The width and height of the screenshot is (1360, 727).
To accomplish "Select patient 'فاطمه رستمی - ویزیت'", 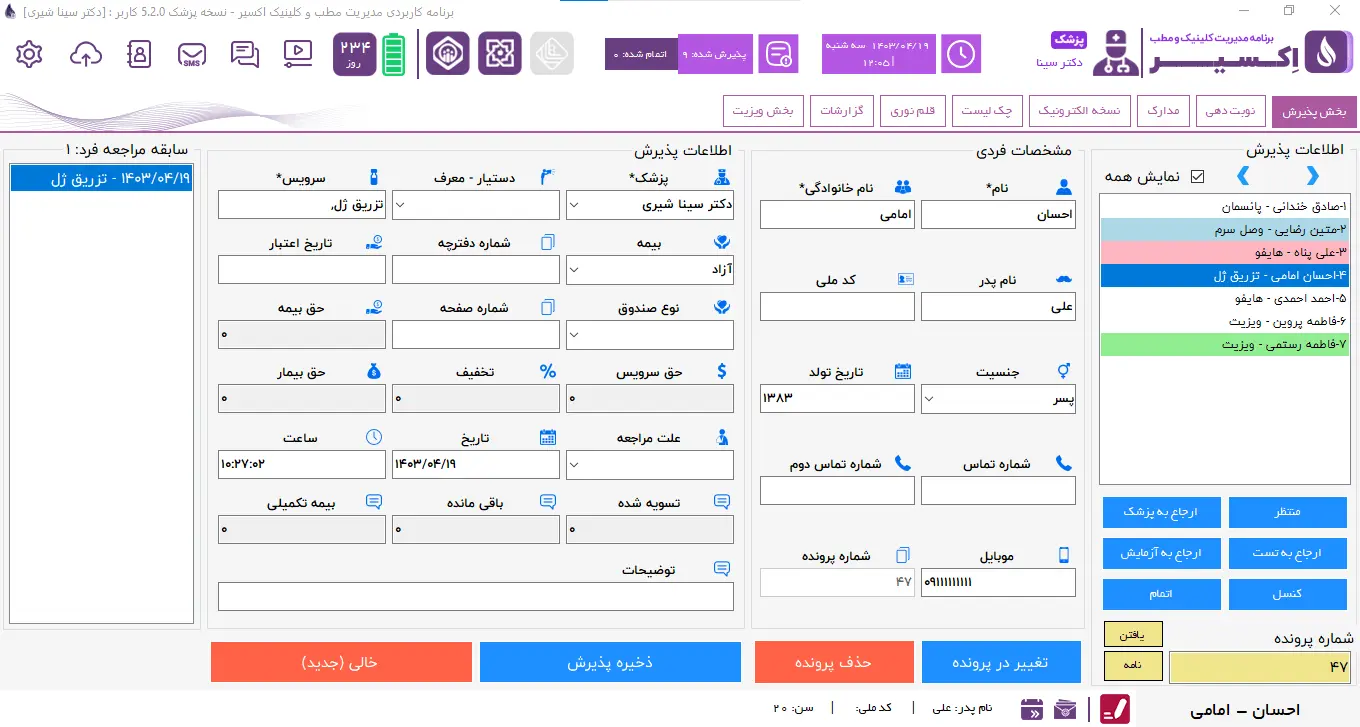I will pos(1224,344).
